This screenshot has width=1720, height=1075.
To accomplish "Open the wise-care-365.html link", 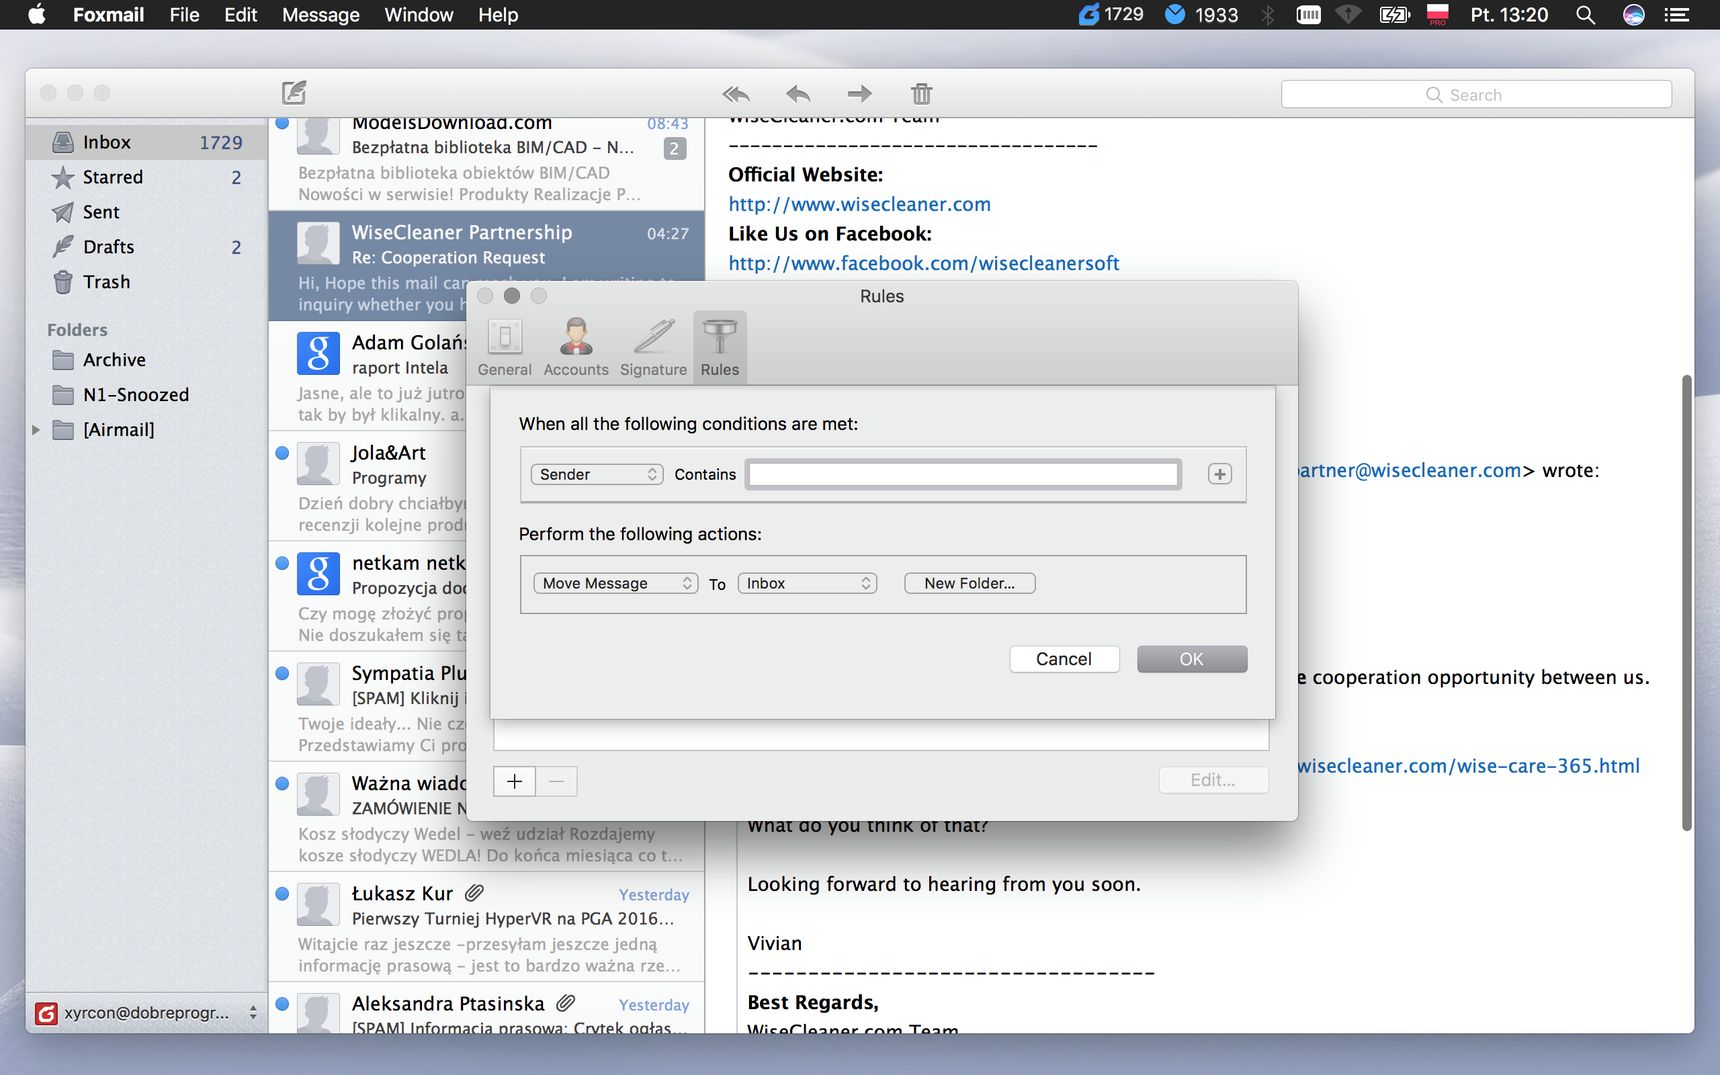I will (1468, 766).
